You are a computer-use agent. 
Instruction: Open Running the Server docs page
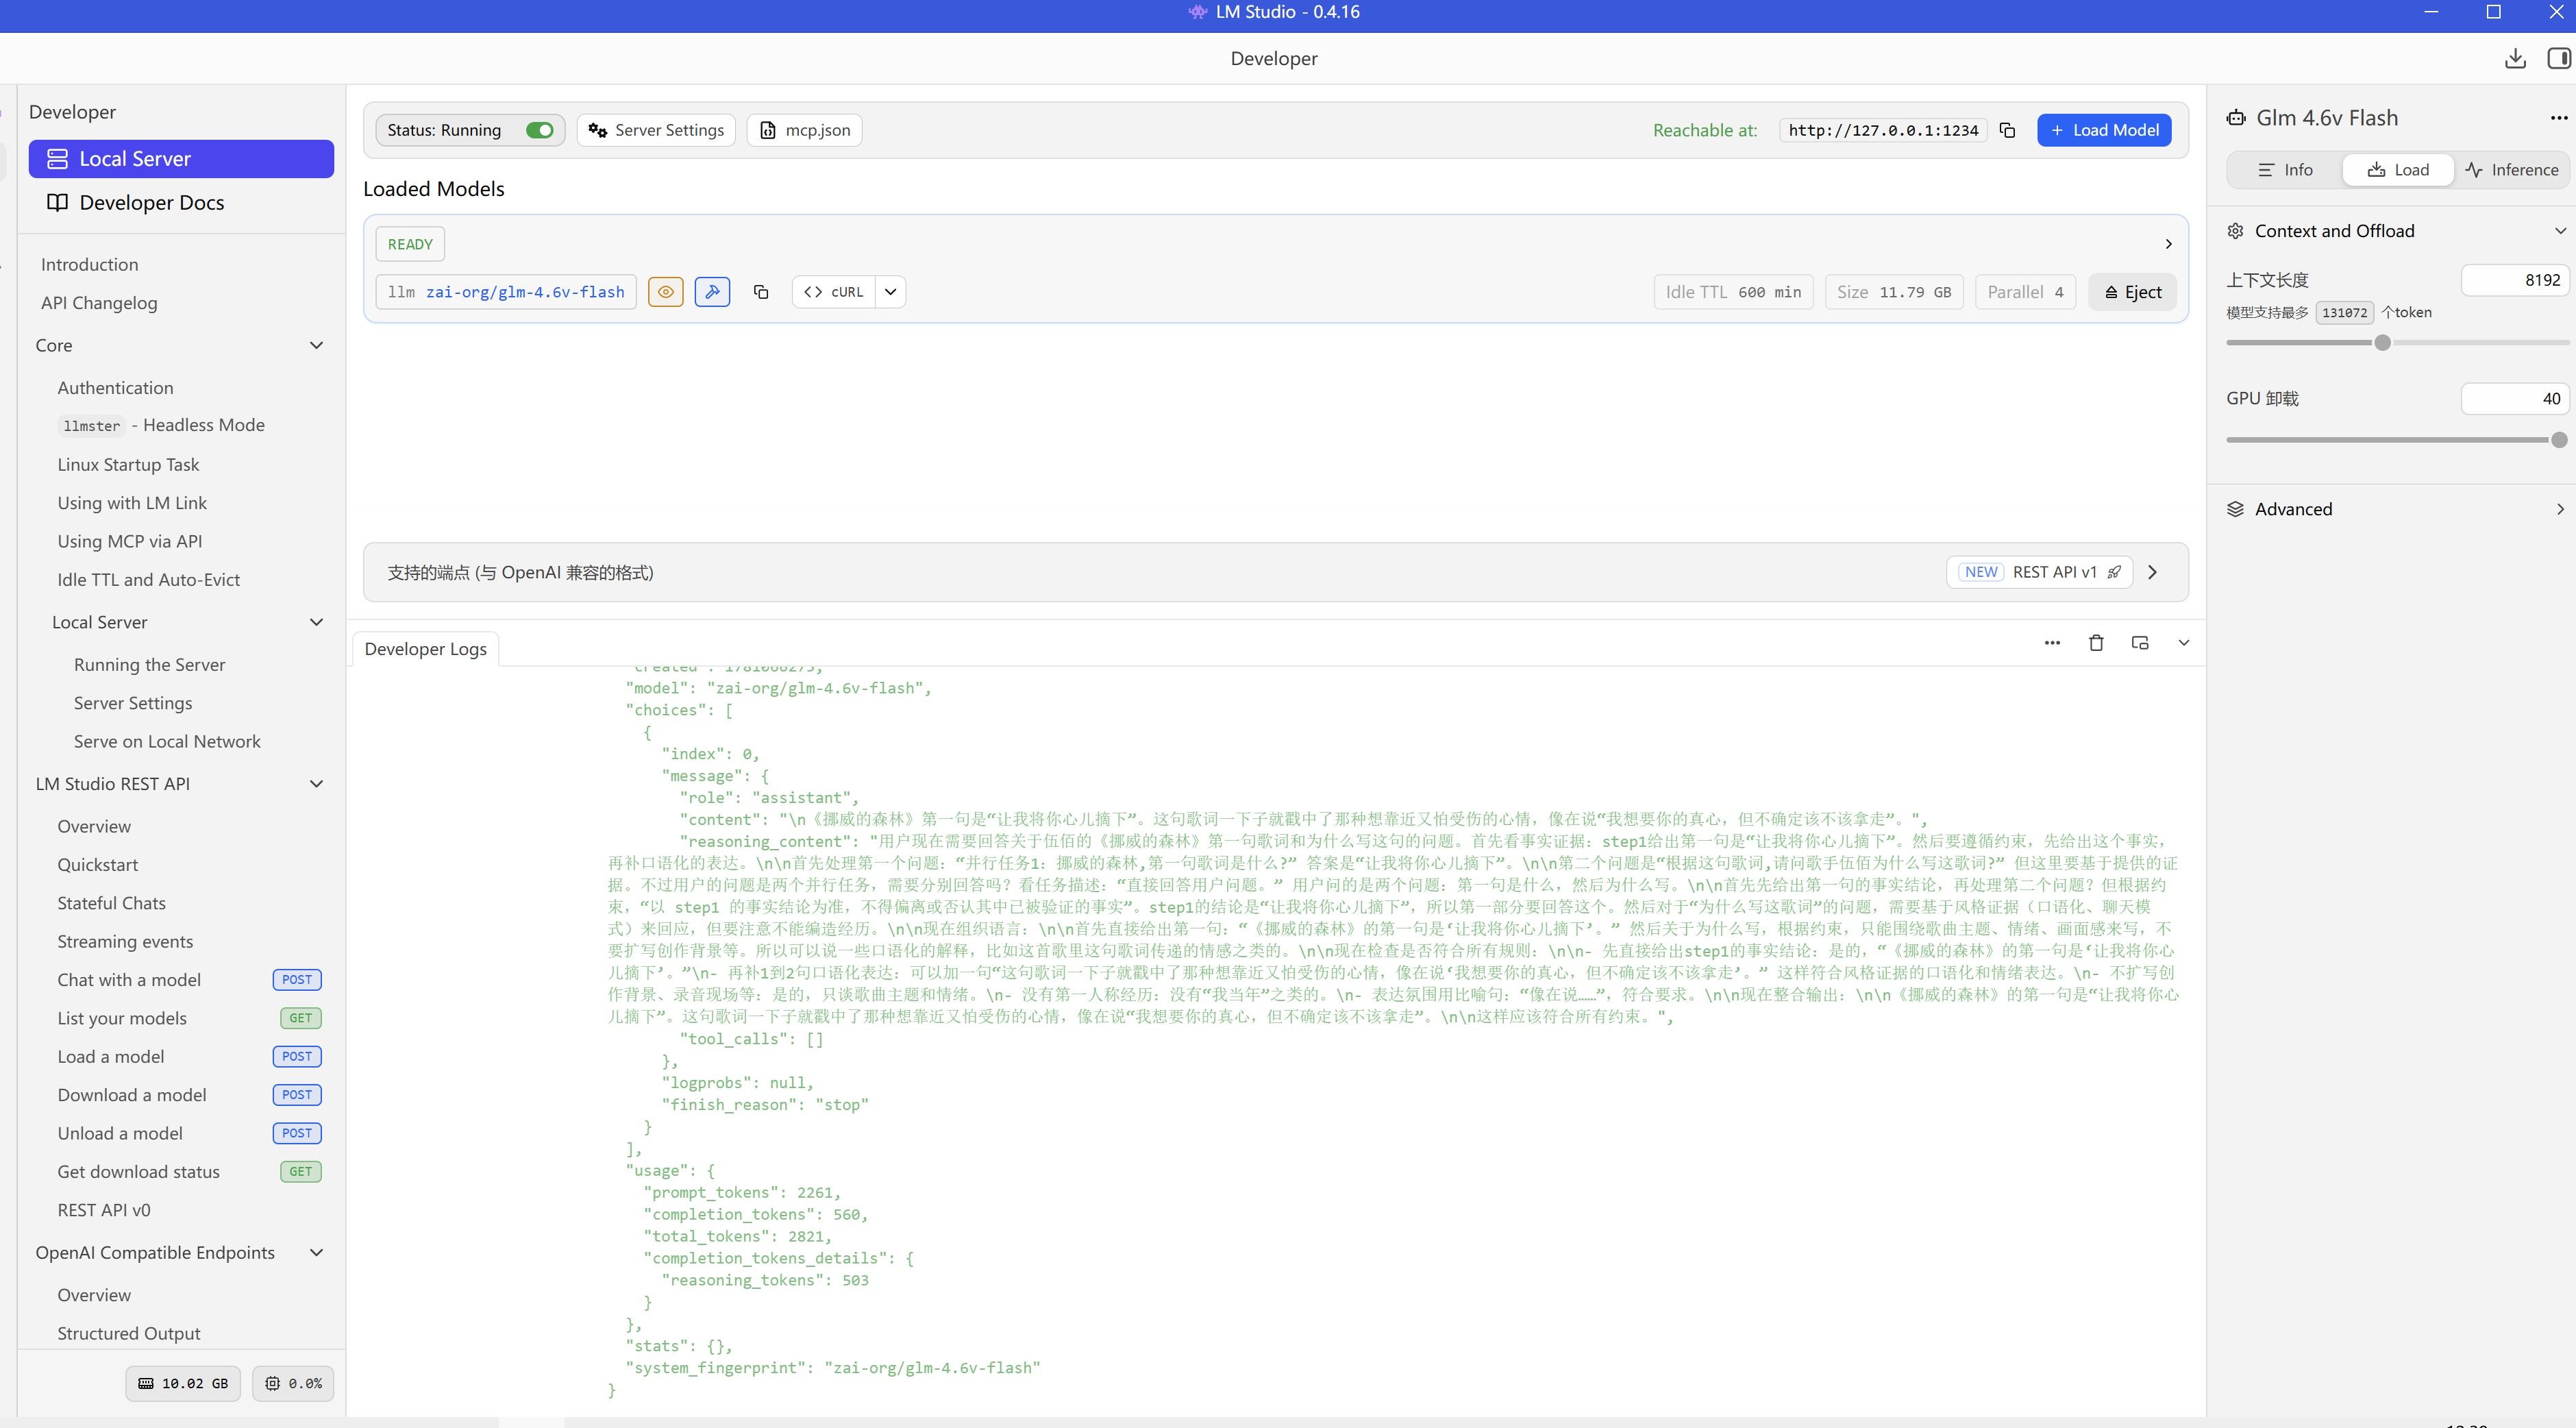149,665
